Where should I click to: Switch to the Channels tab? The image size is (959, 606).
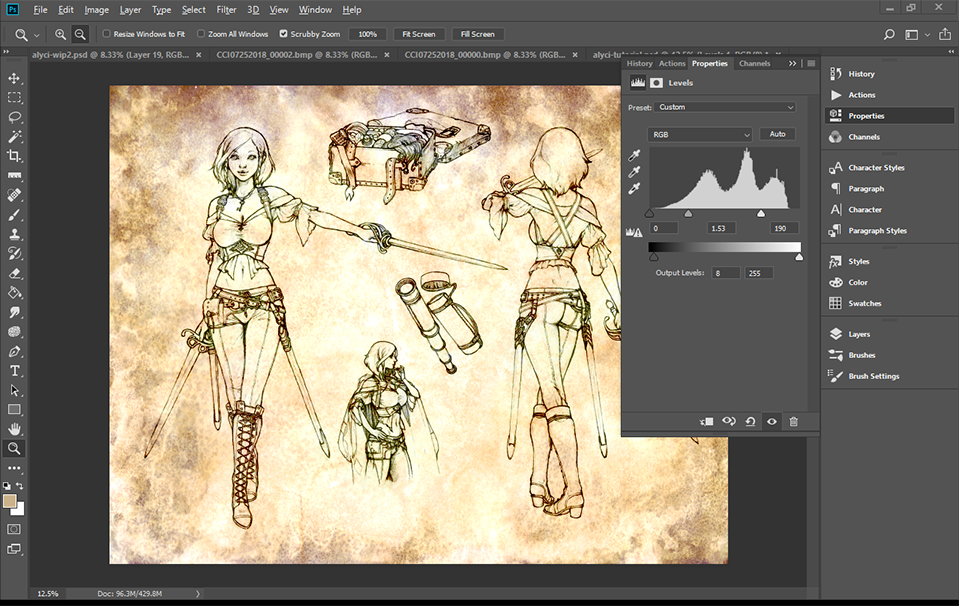coord(754,63)
